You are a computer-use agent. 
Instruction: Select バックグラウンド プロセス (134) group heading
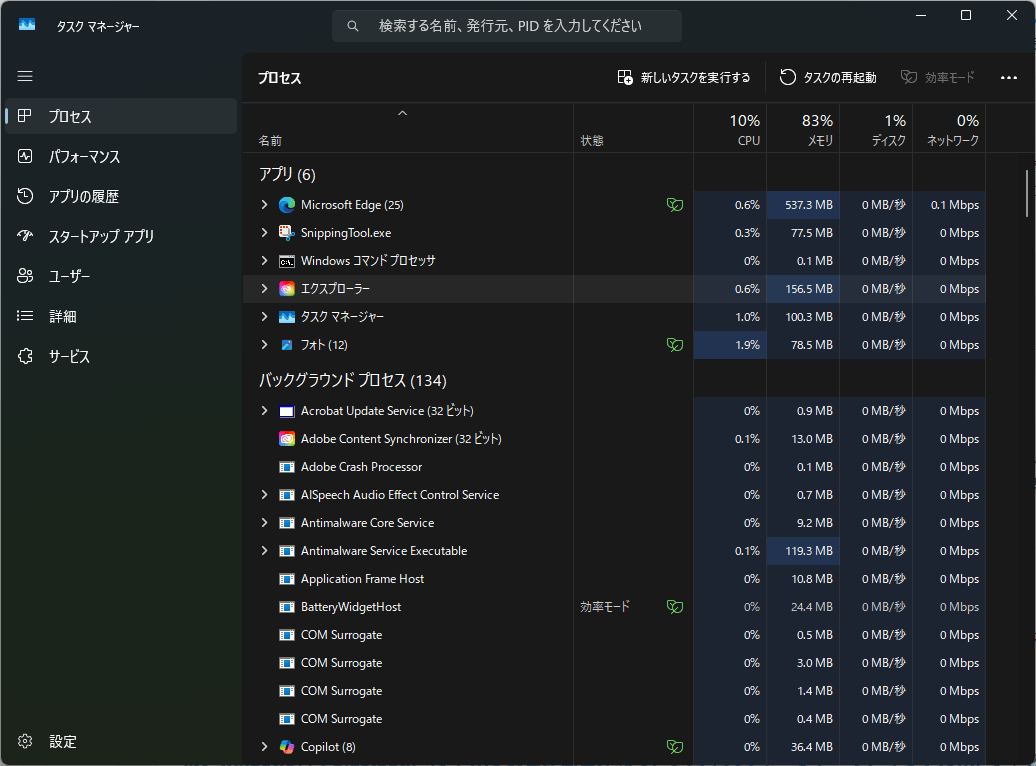point(353,380)
